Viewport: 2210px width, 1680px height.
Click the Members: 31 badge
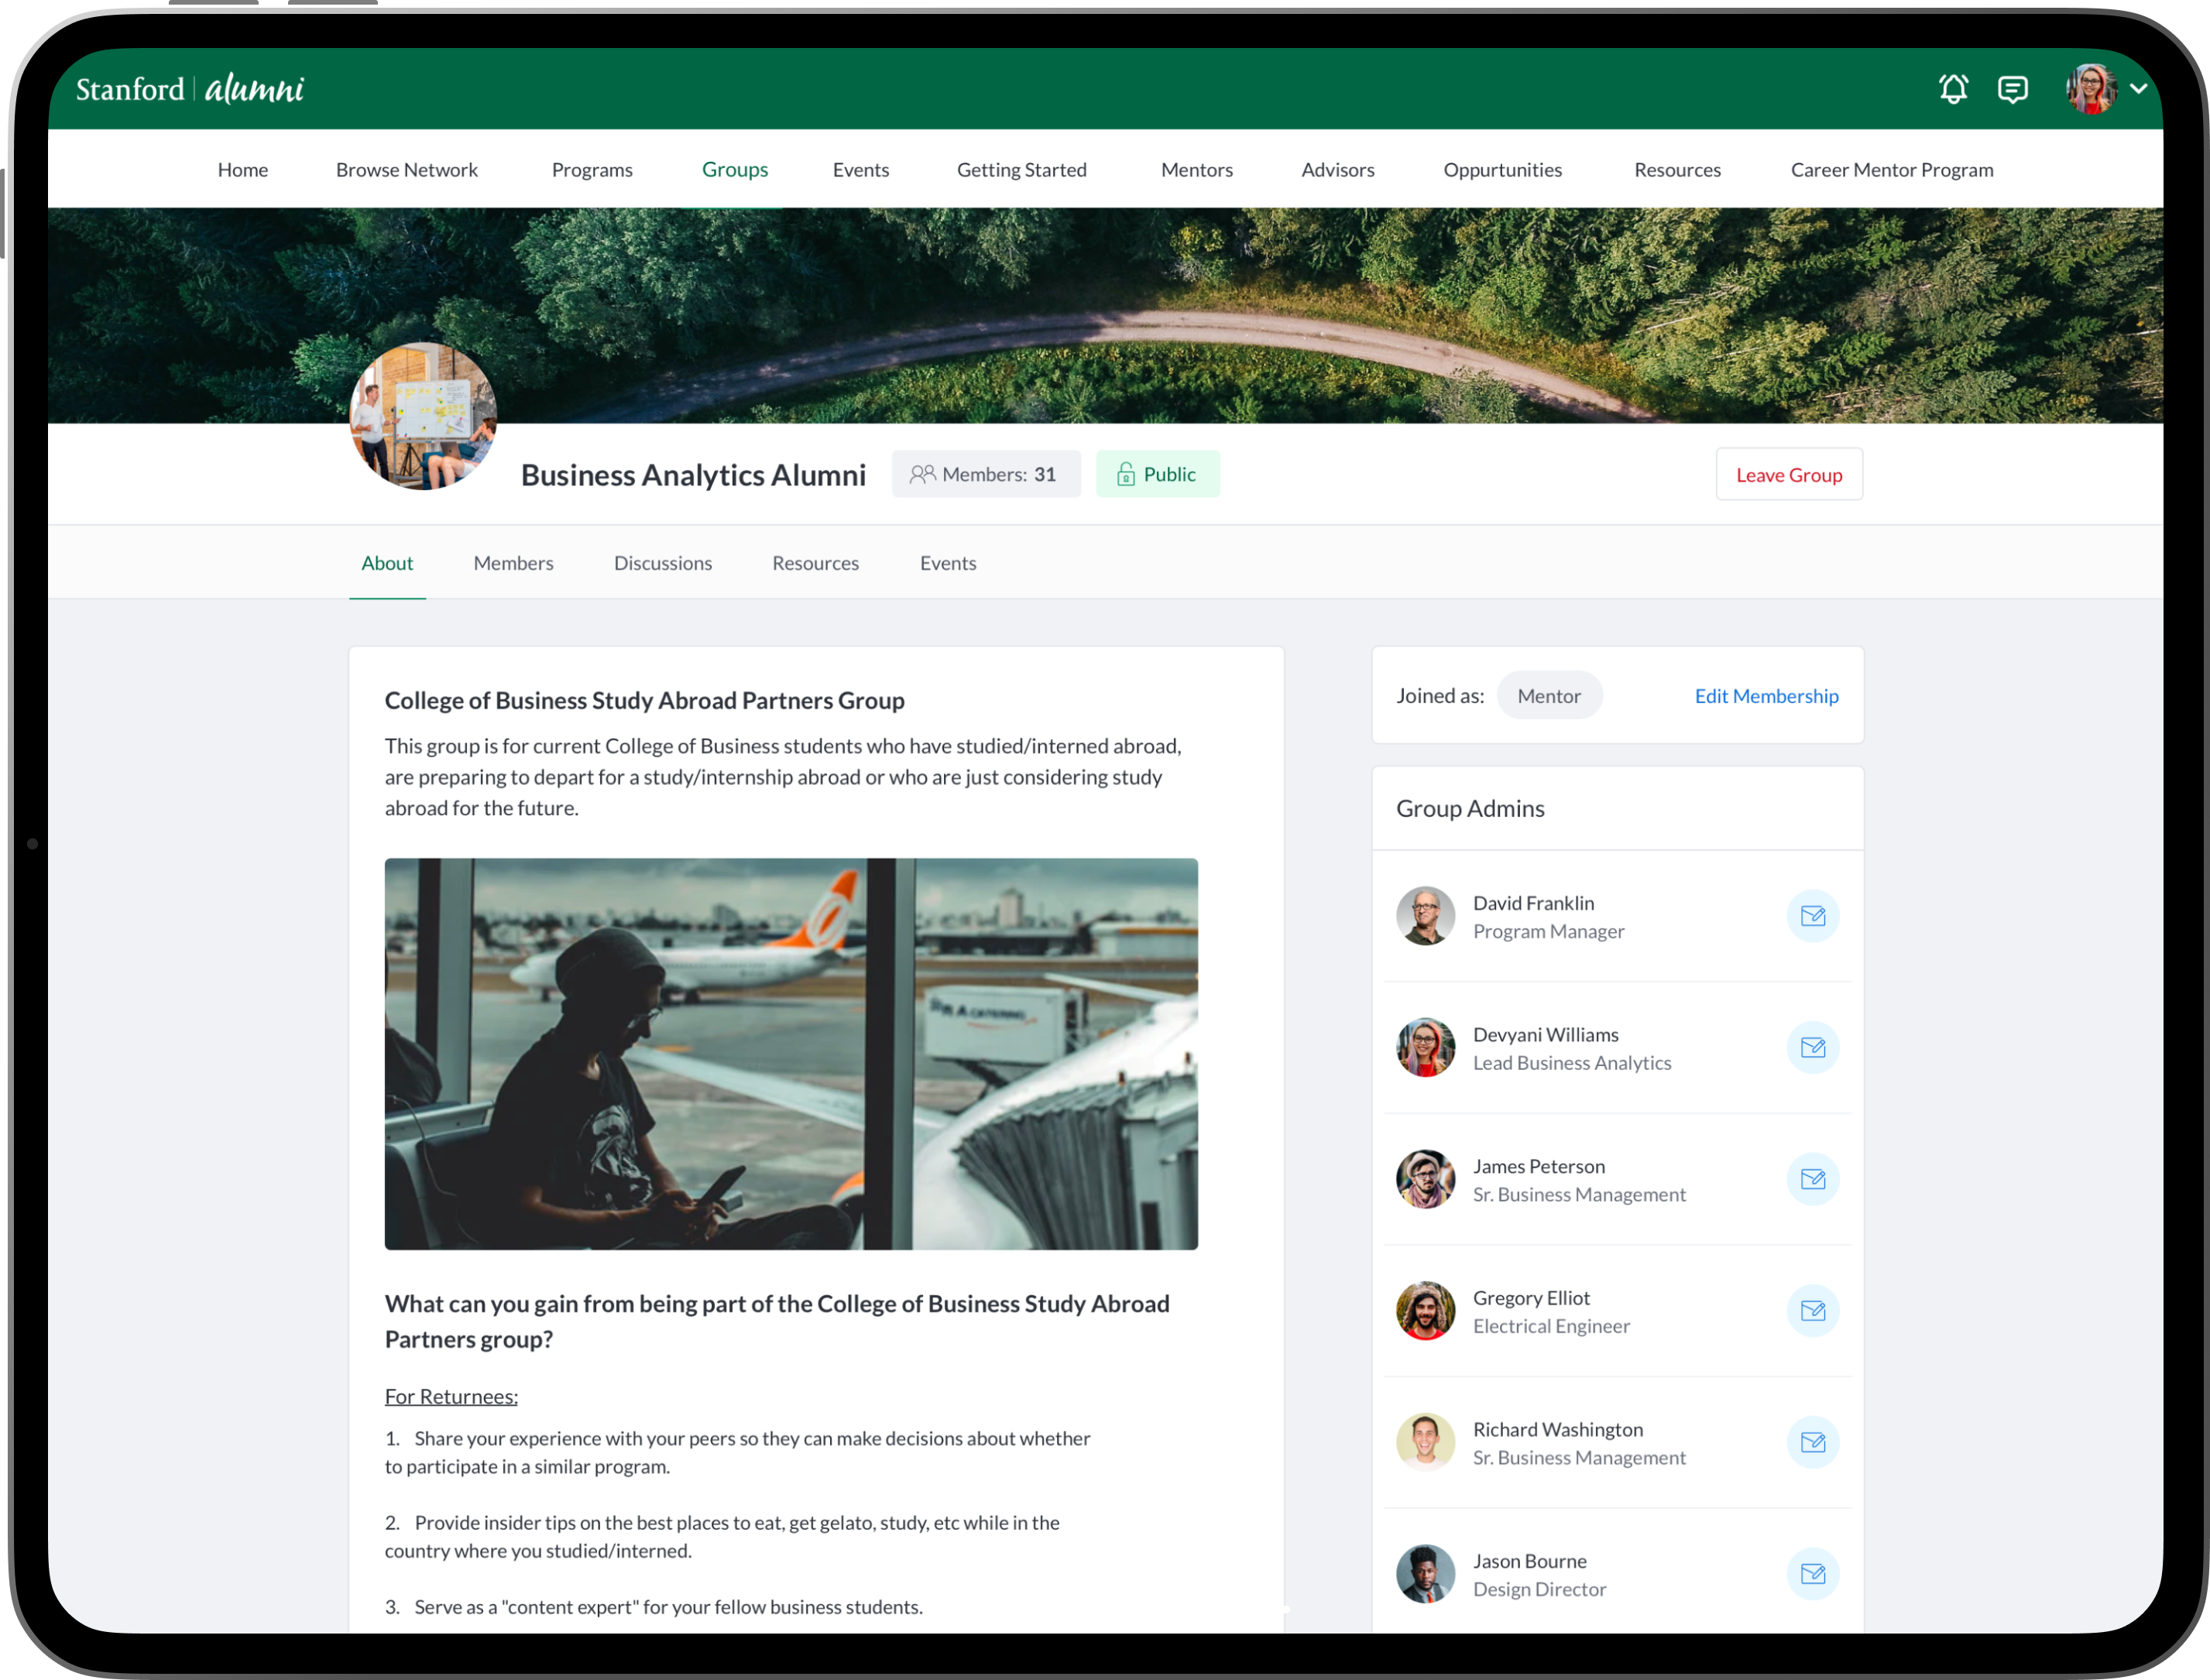(985, 474)
